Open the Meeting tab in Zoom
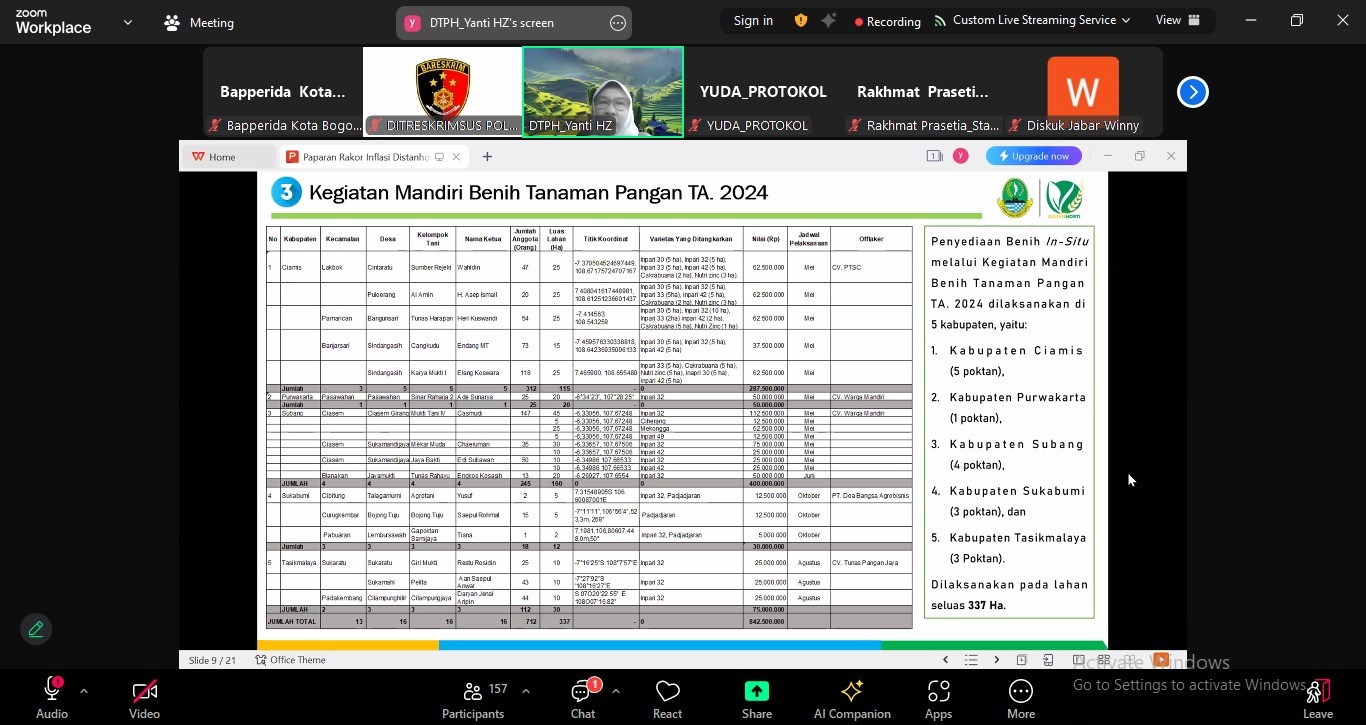 tap(200, 22)
